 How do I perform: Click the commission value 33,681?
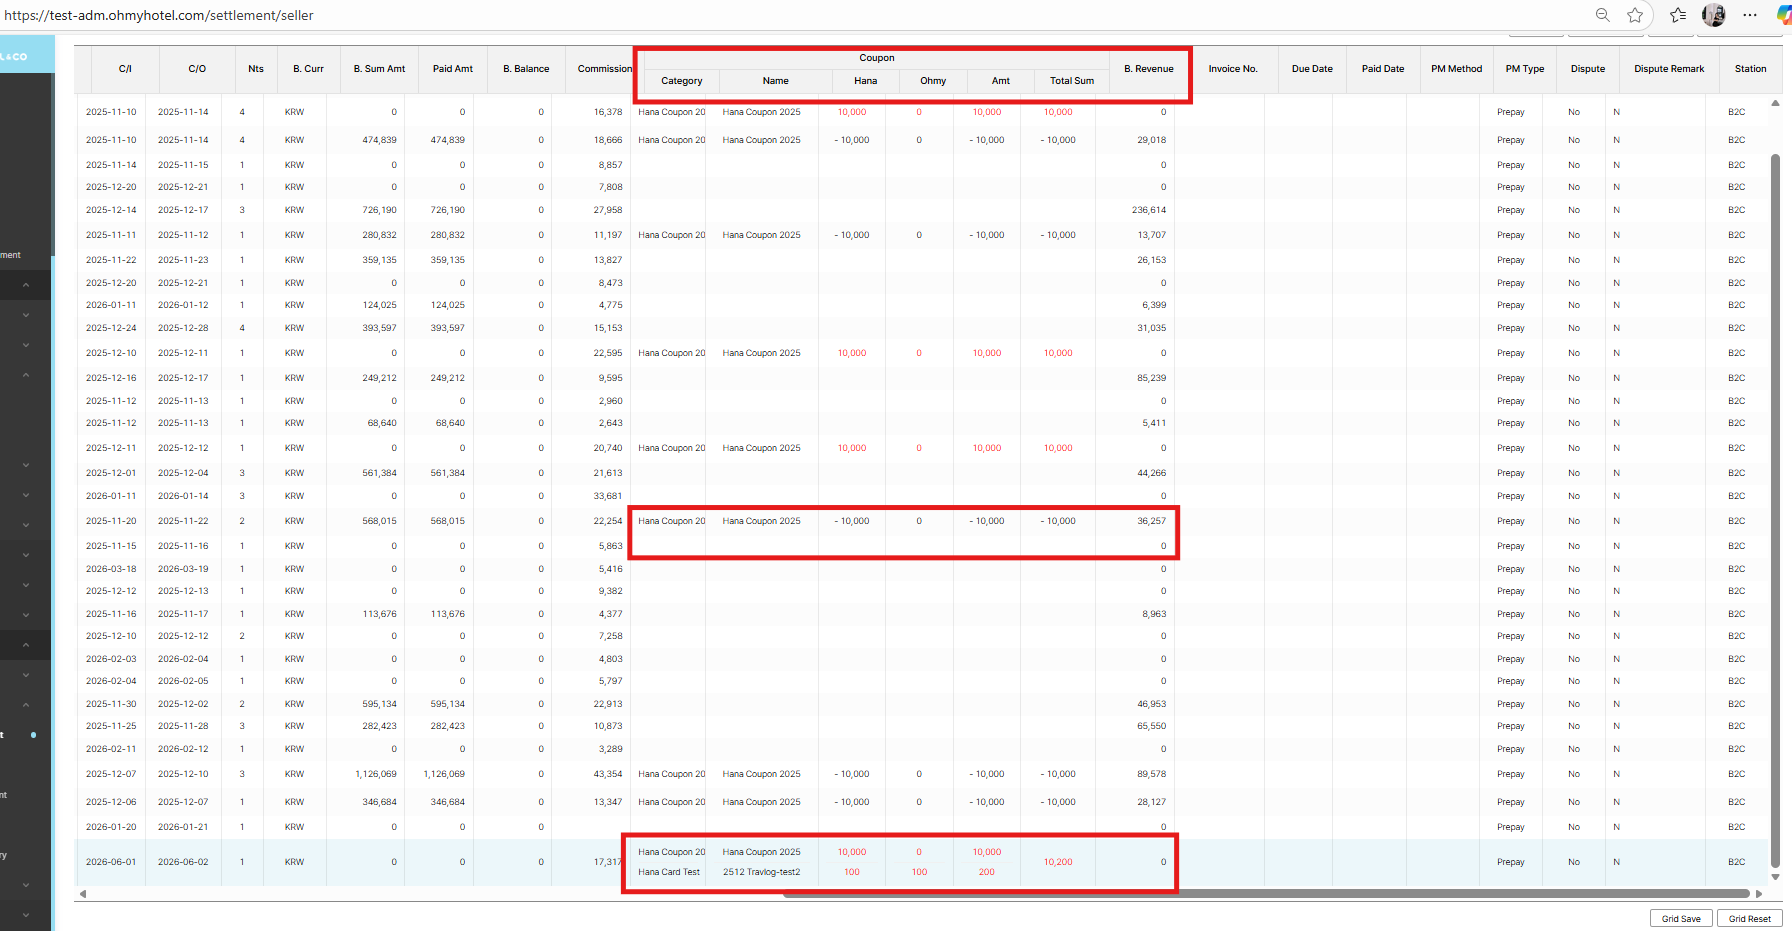pyautogui.click(x=608, y=496)
